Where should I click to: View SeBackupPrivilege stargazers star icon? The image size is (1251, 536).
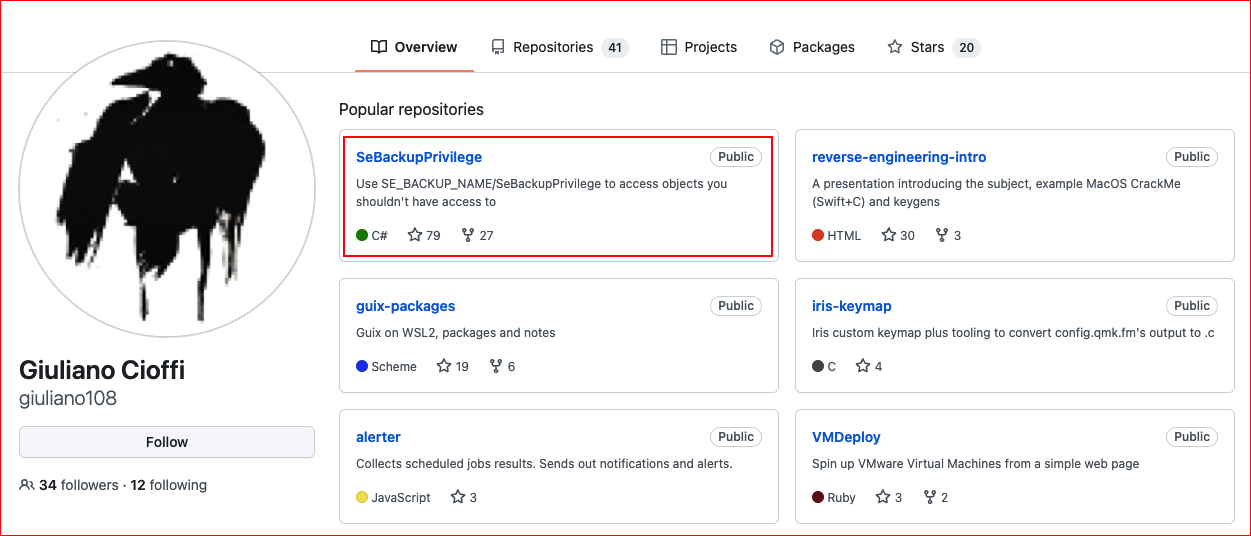click(415, 235)
